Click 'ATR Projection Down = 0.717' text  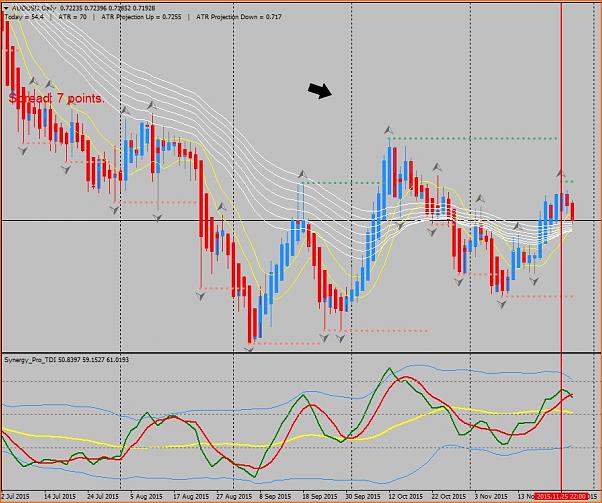239,17
